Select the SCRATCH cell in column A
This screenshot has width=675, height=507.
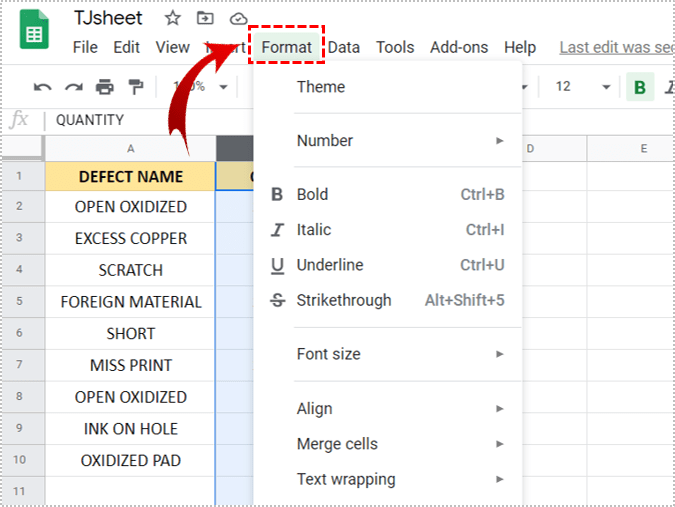pyautogui.click(x=130, y=270)
